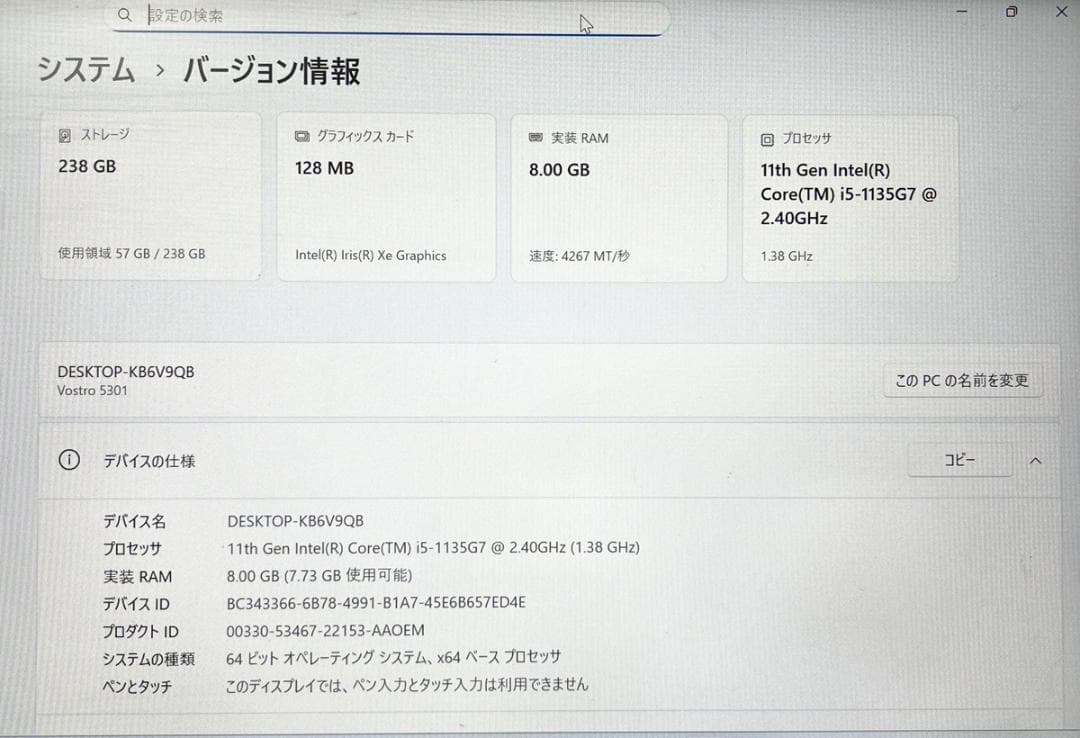Select the device name DESKTOP-KB6V9QB

125,370
